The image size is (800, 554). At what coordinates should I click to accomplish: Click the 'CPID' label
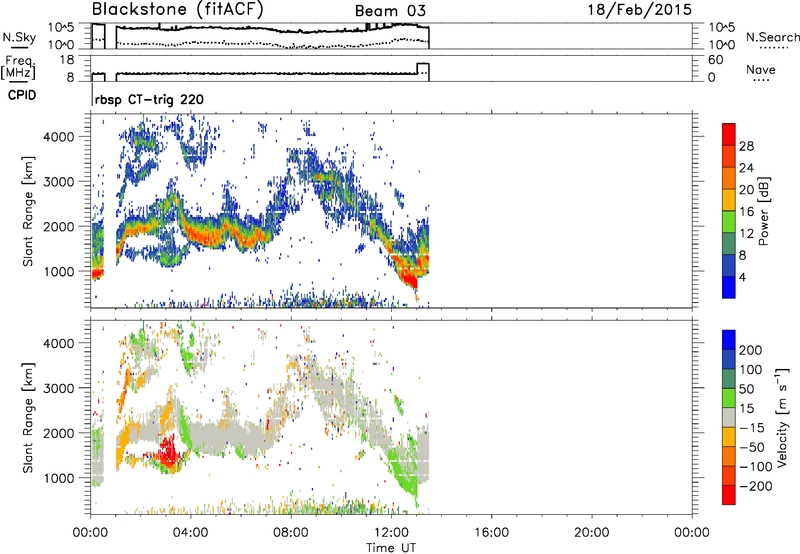22,95
